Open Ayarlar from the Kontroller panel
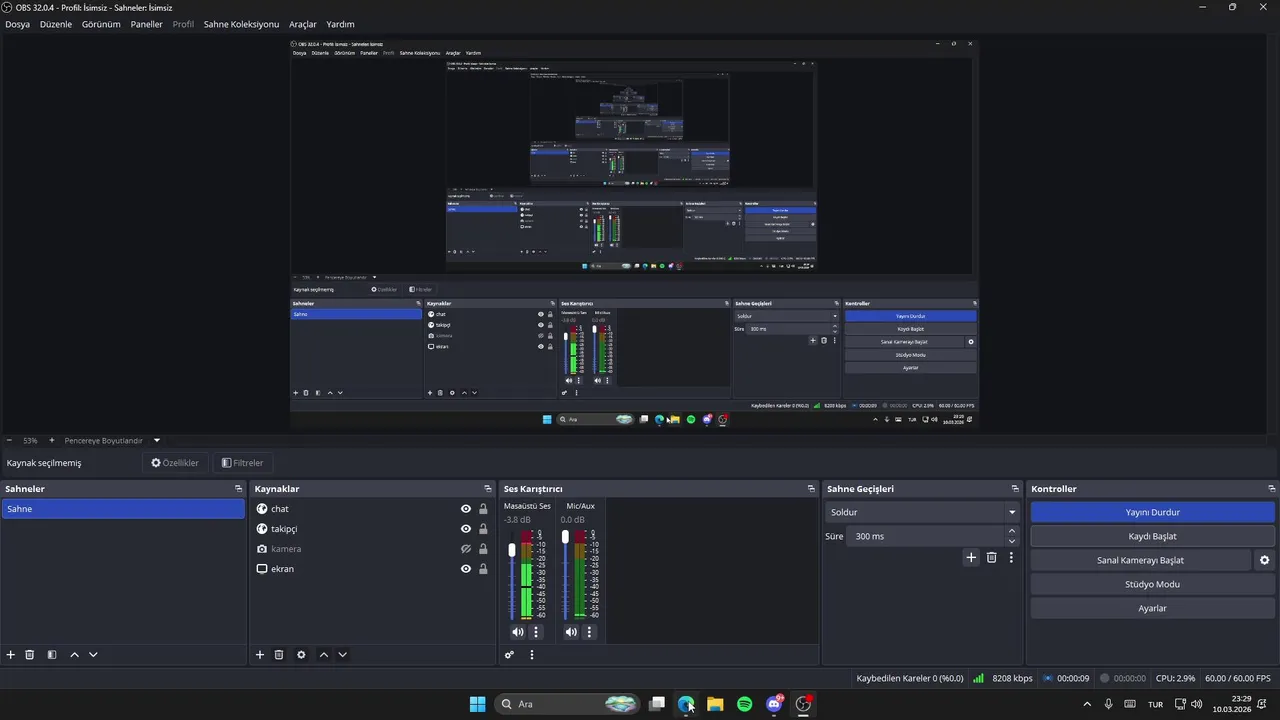Screen dimensions: 1280x720 point(1153,608)
